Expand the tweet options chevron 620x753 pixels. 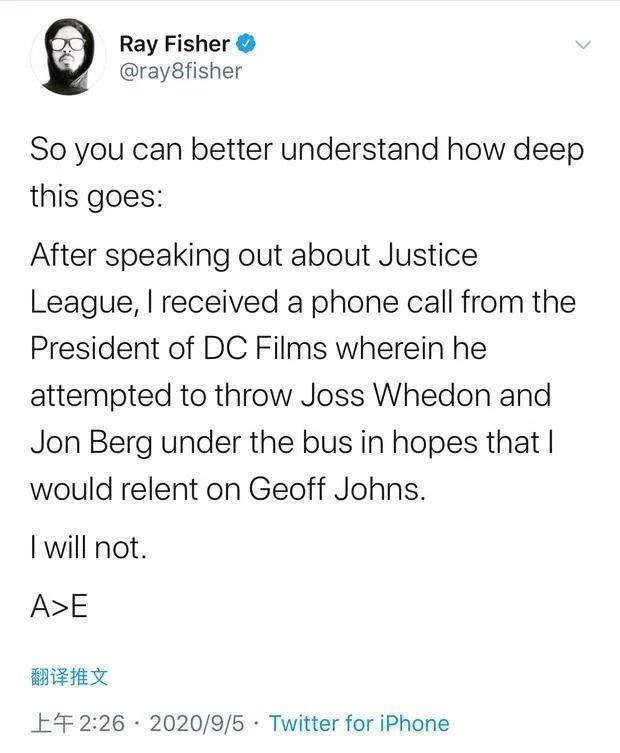pos(583,45)
